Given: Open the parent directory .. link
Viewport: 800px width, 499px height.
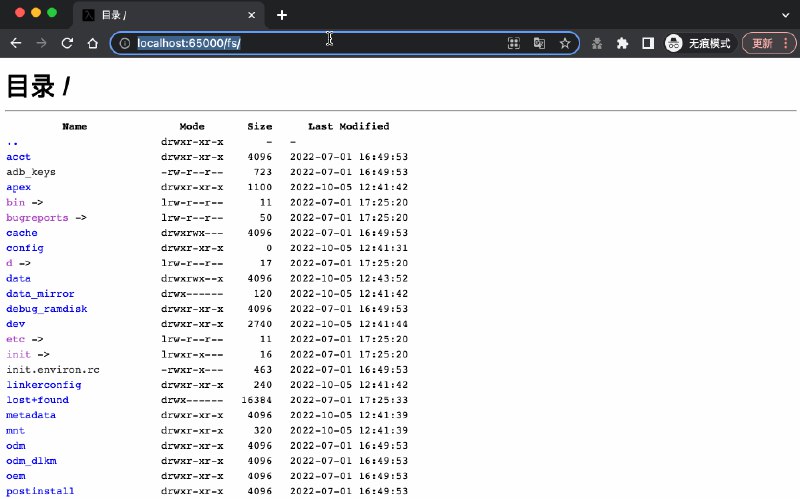Looking at the screenshot, I should (12, 142).
